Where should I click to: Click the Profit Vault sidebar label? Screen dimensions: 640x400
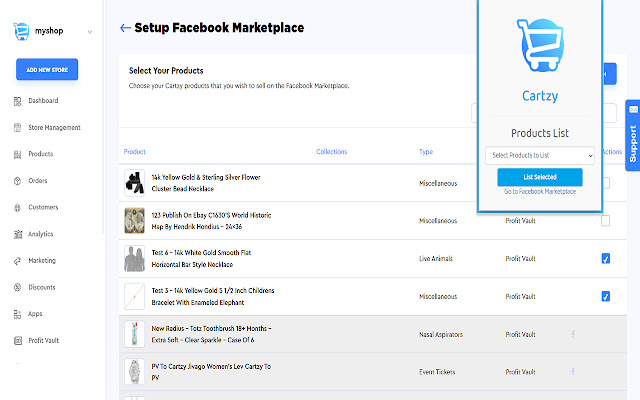(x=44, y=340)
